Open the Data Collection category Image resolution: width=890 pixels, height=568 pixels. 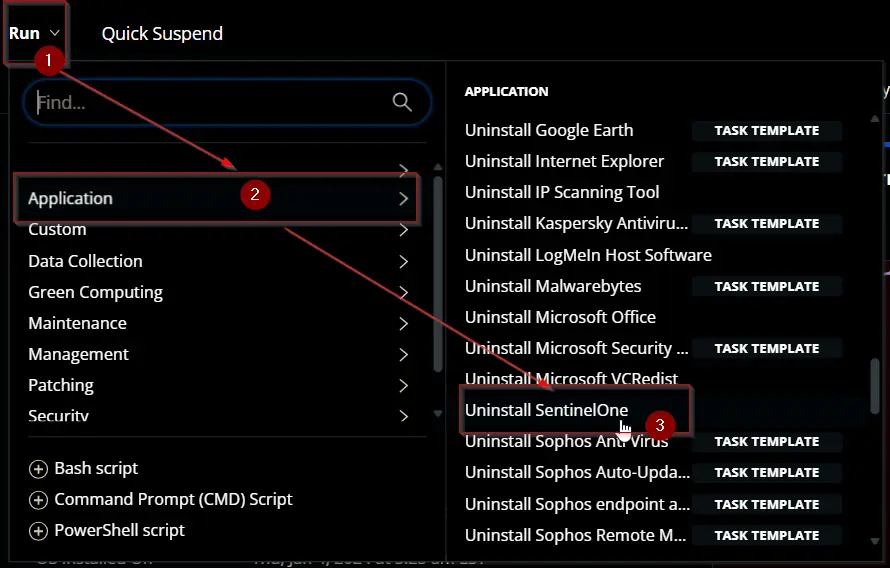219,261
